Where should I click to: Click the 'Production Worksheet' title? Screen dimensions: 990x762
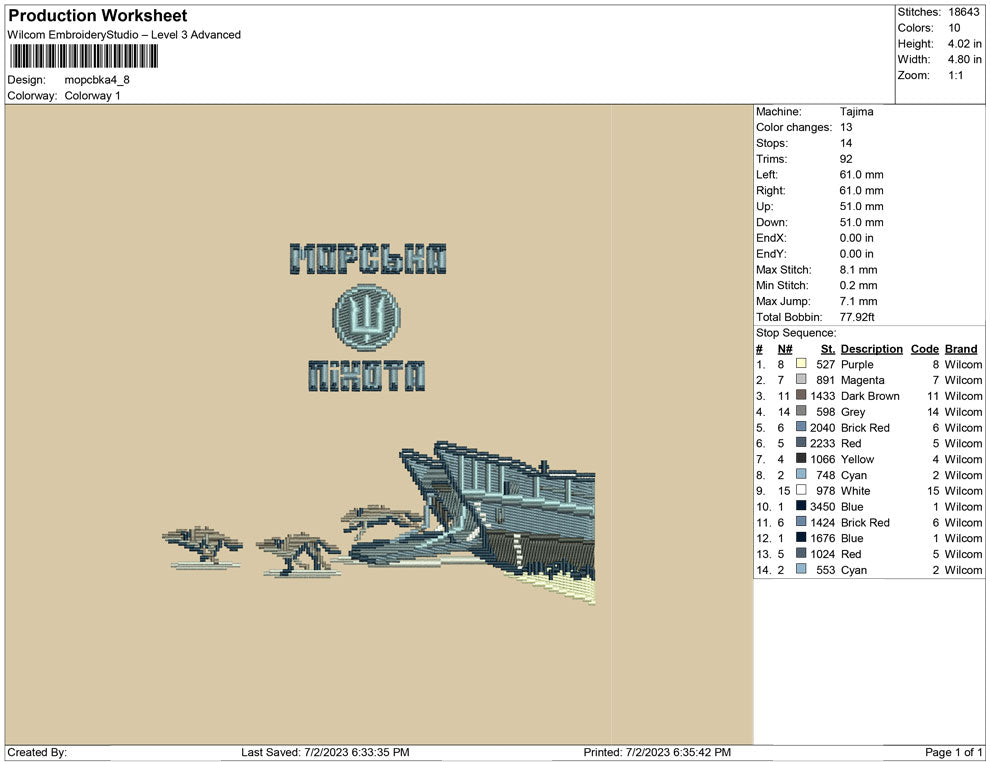(x=98, y=15)
